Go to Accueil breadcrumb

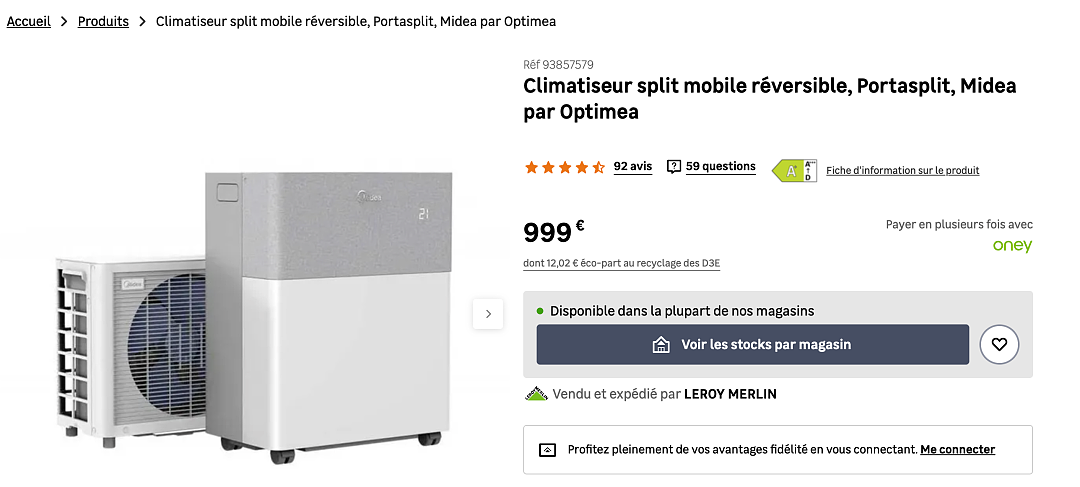(29, 21)
